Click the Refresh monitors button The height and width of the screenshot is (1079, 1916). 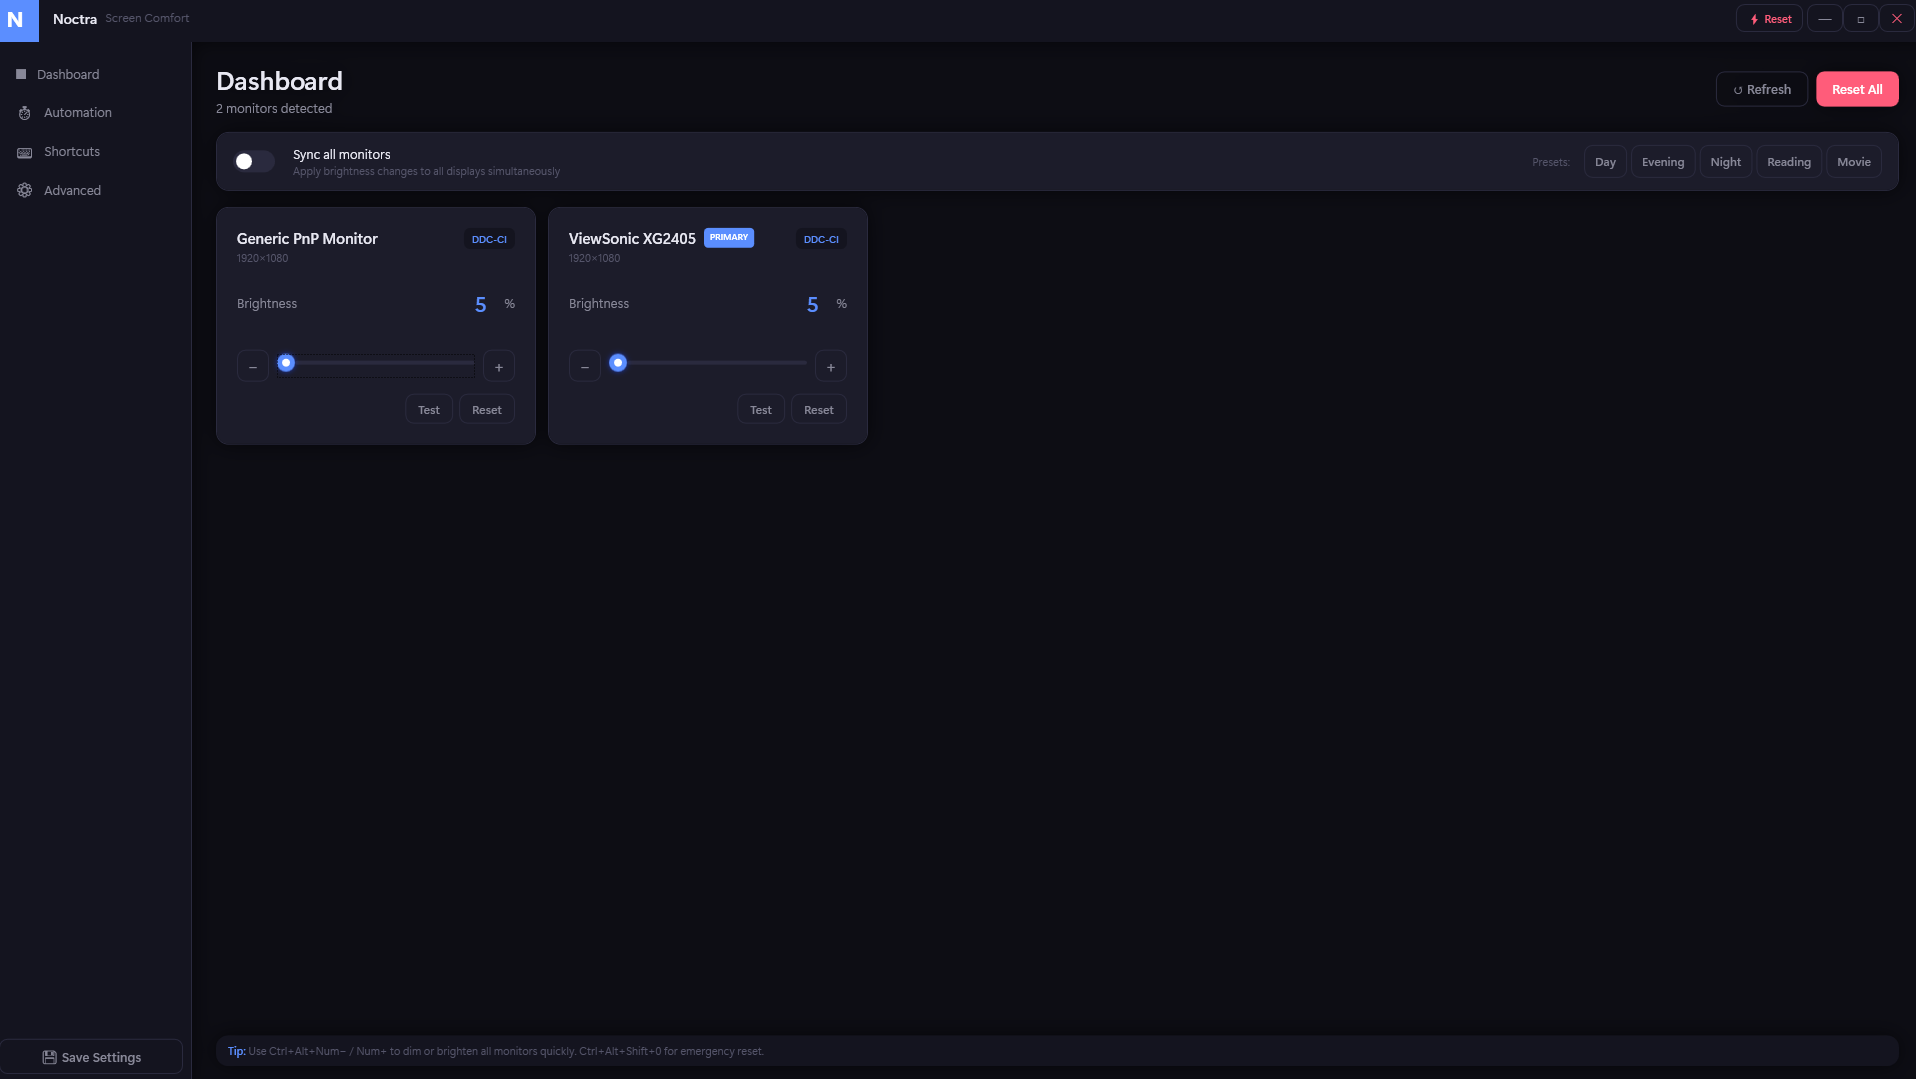pyautogui.click(x=1761, y=90)
